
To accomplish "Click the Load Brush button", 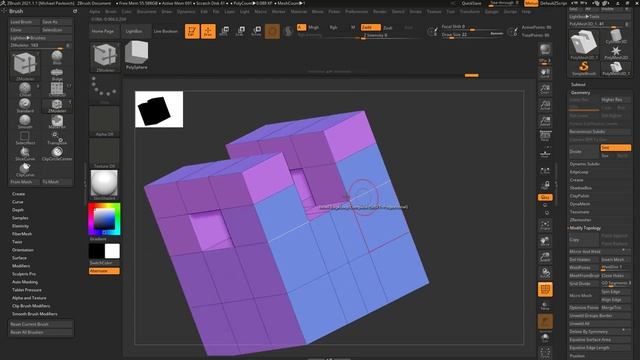I will [25, 22].
